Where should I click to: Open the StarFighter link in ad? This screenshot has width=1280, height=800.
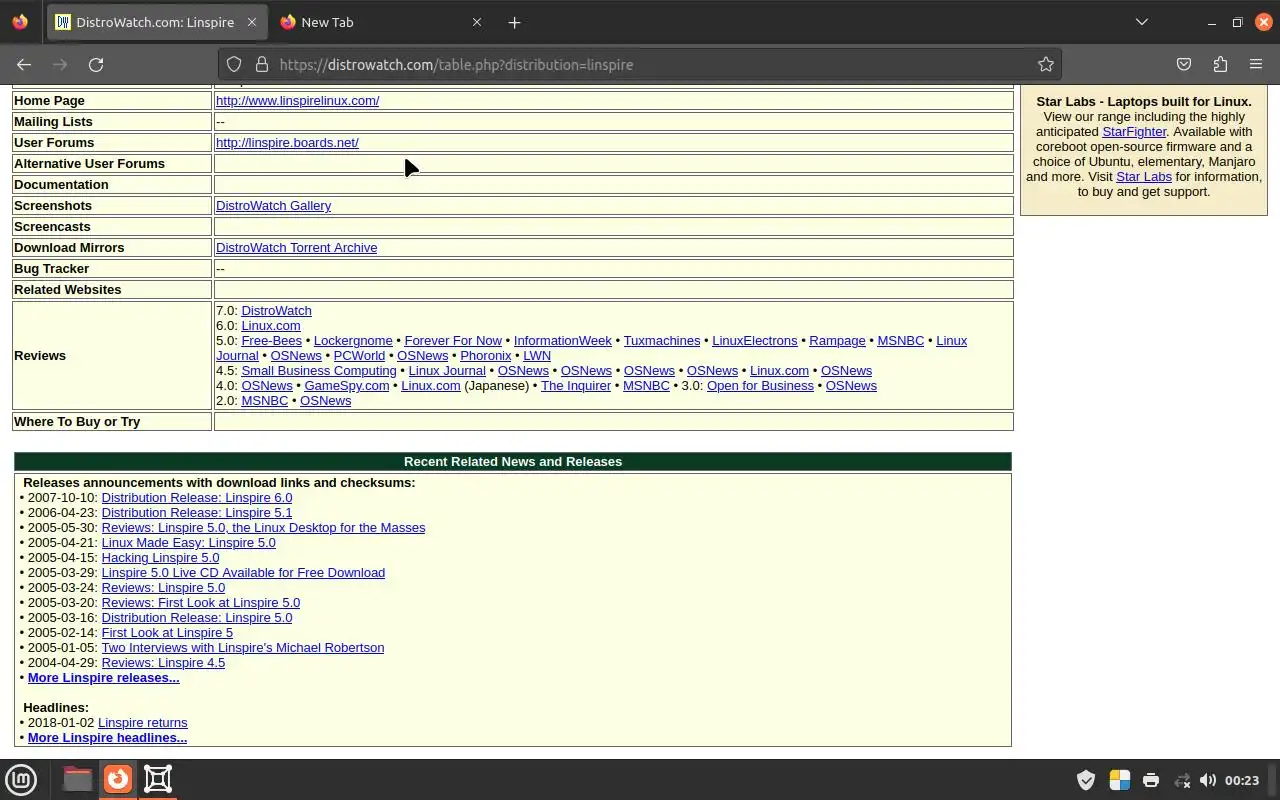1134,132
